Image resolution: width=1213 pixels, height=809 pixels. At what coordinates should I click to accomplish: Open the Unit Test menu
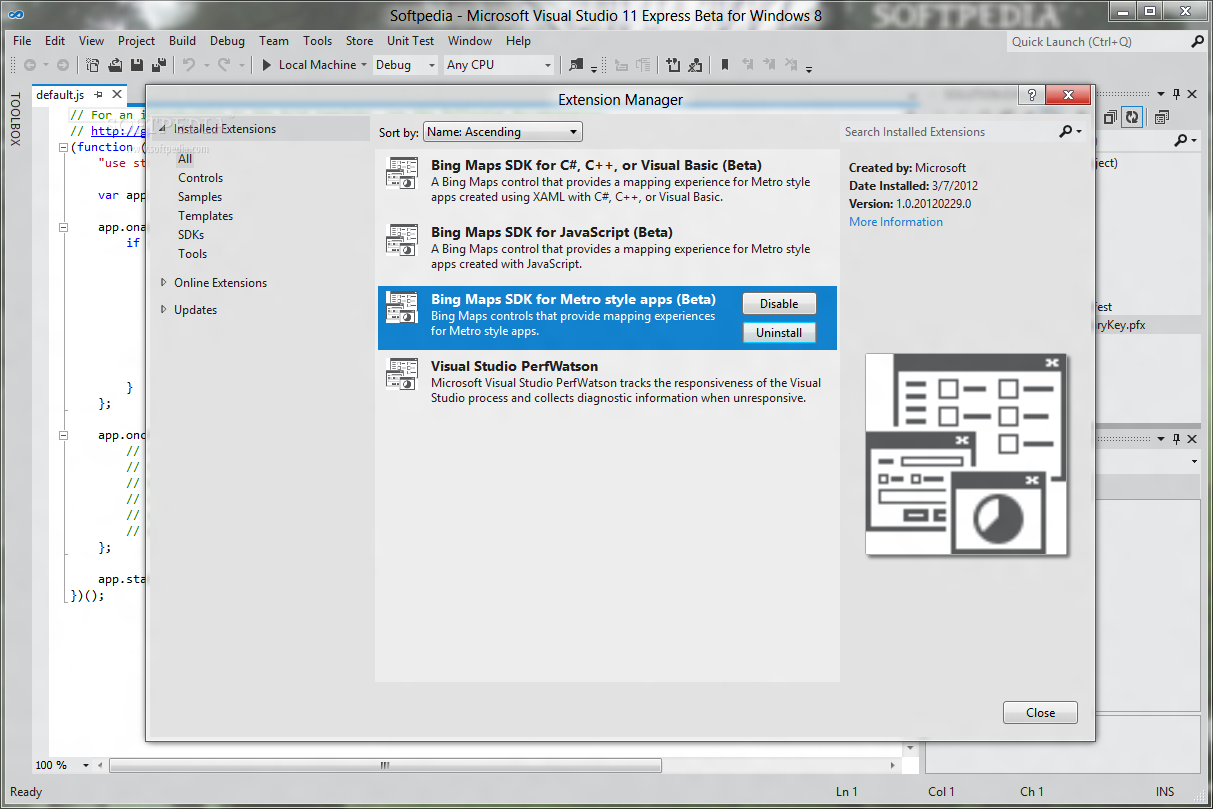410,41
